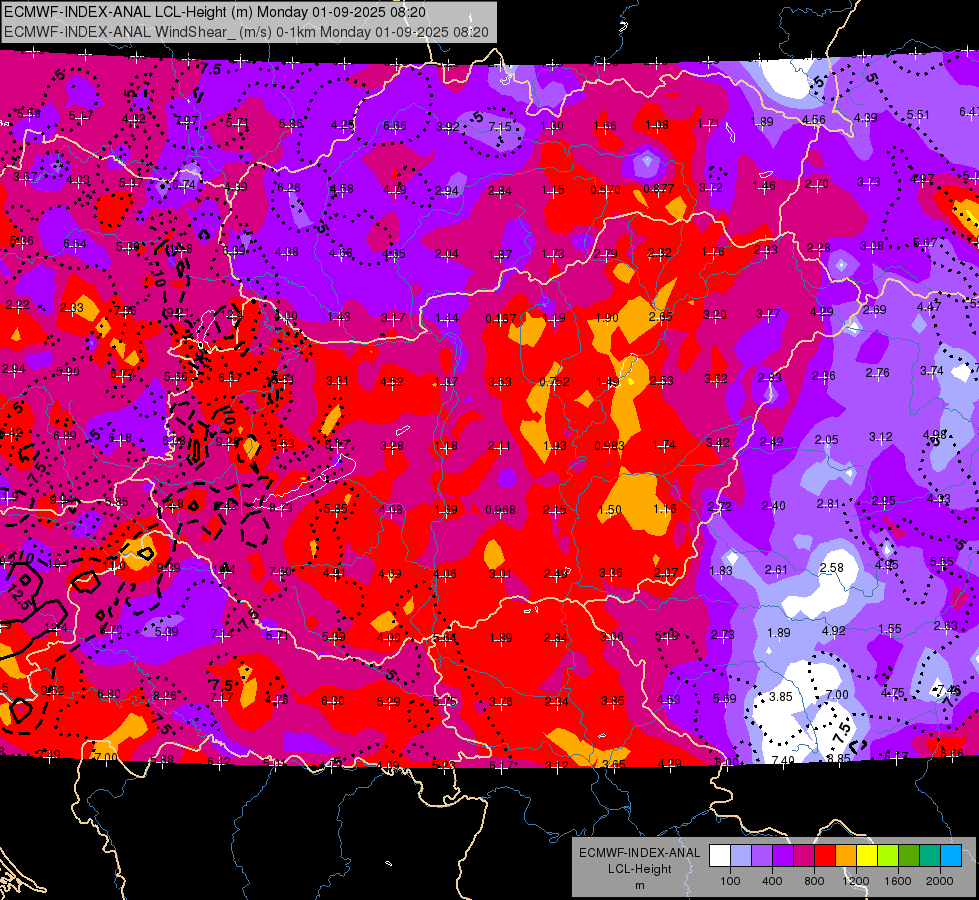
Task: Click the contour label 12.5
Action: [x=21, y=598]
